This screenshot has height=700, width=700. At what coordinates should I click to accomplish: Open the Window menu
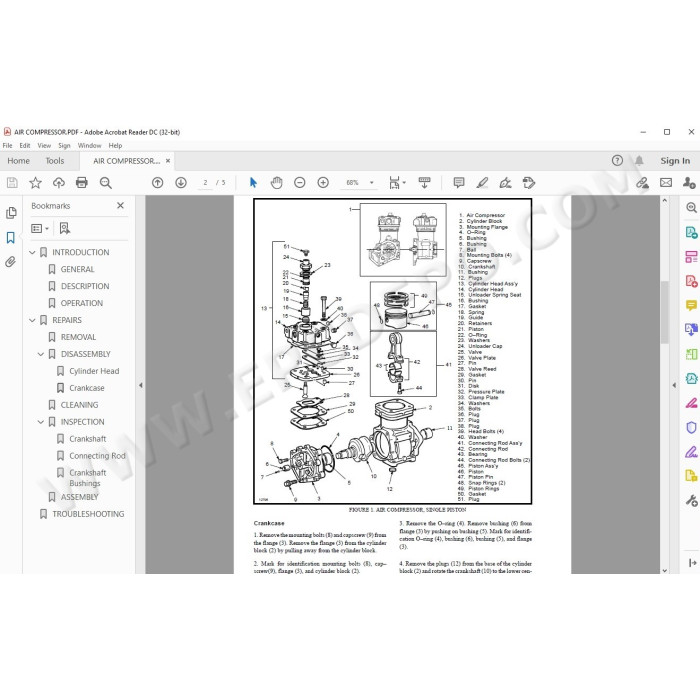[x=89, y=146]
